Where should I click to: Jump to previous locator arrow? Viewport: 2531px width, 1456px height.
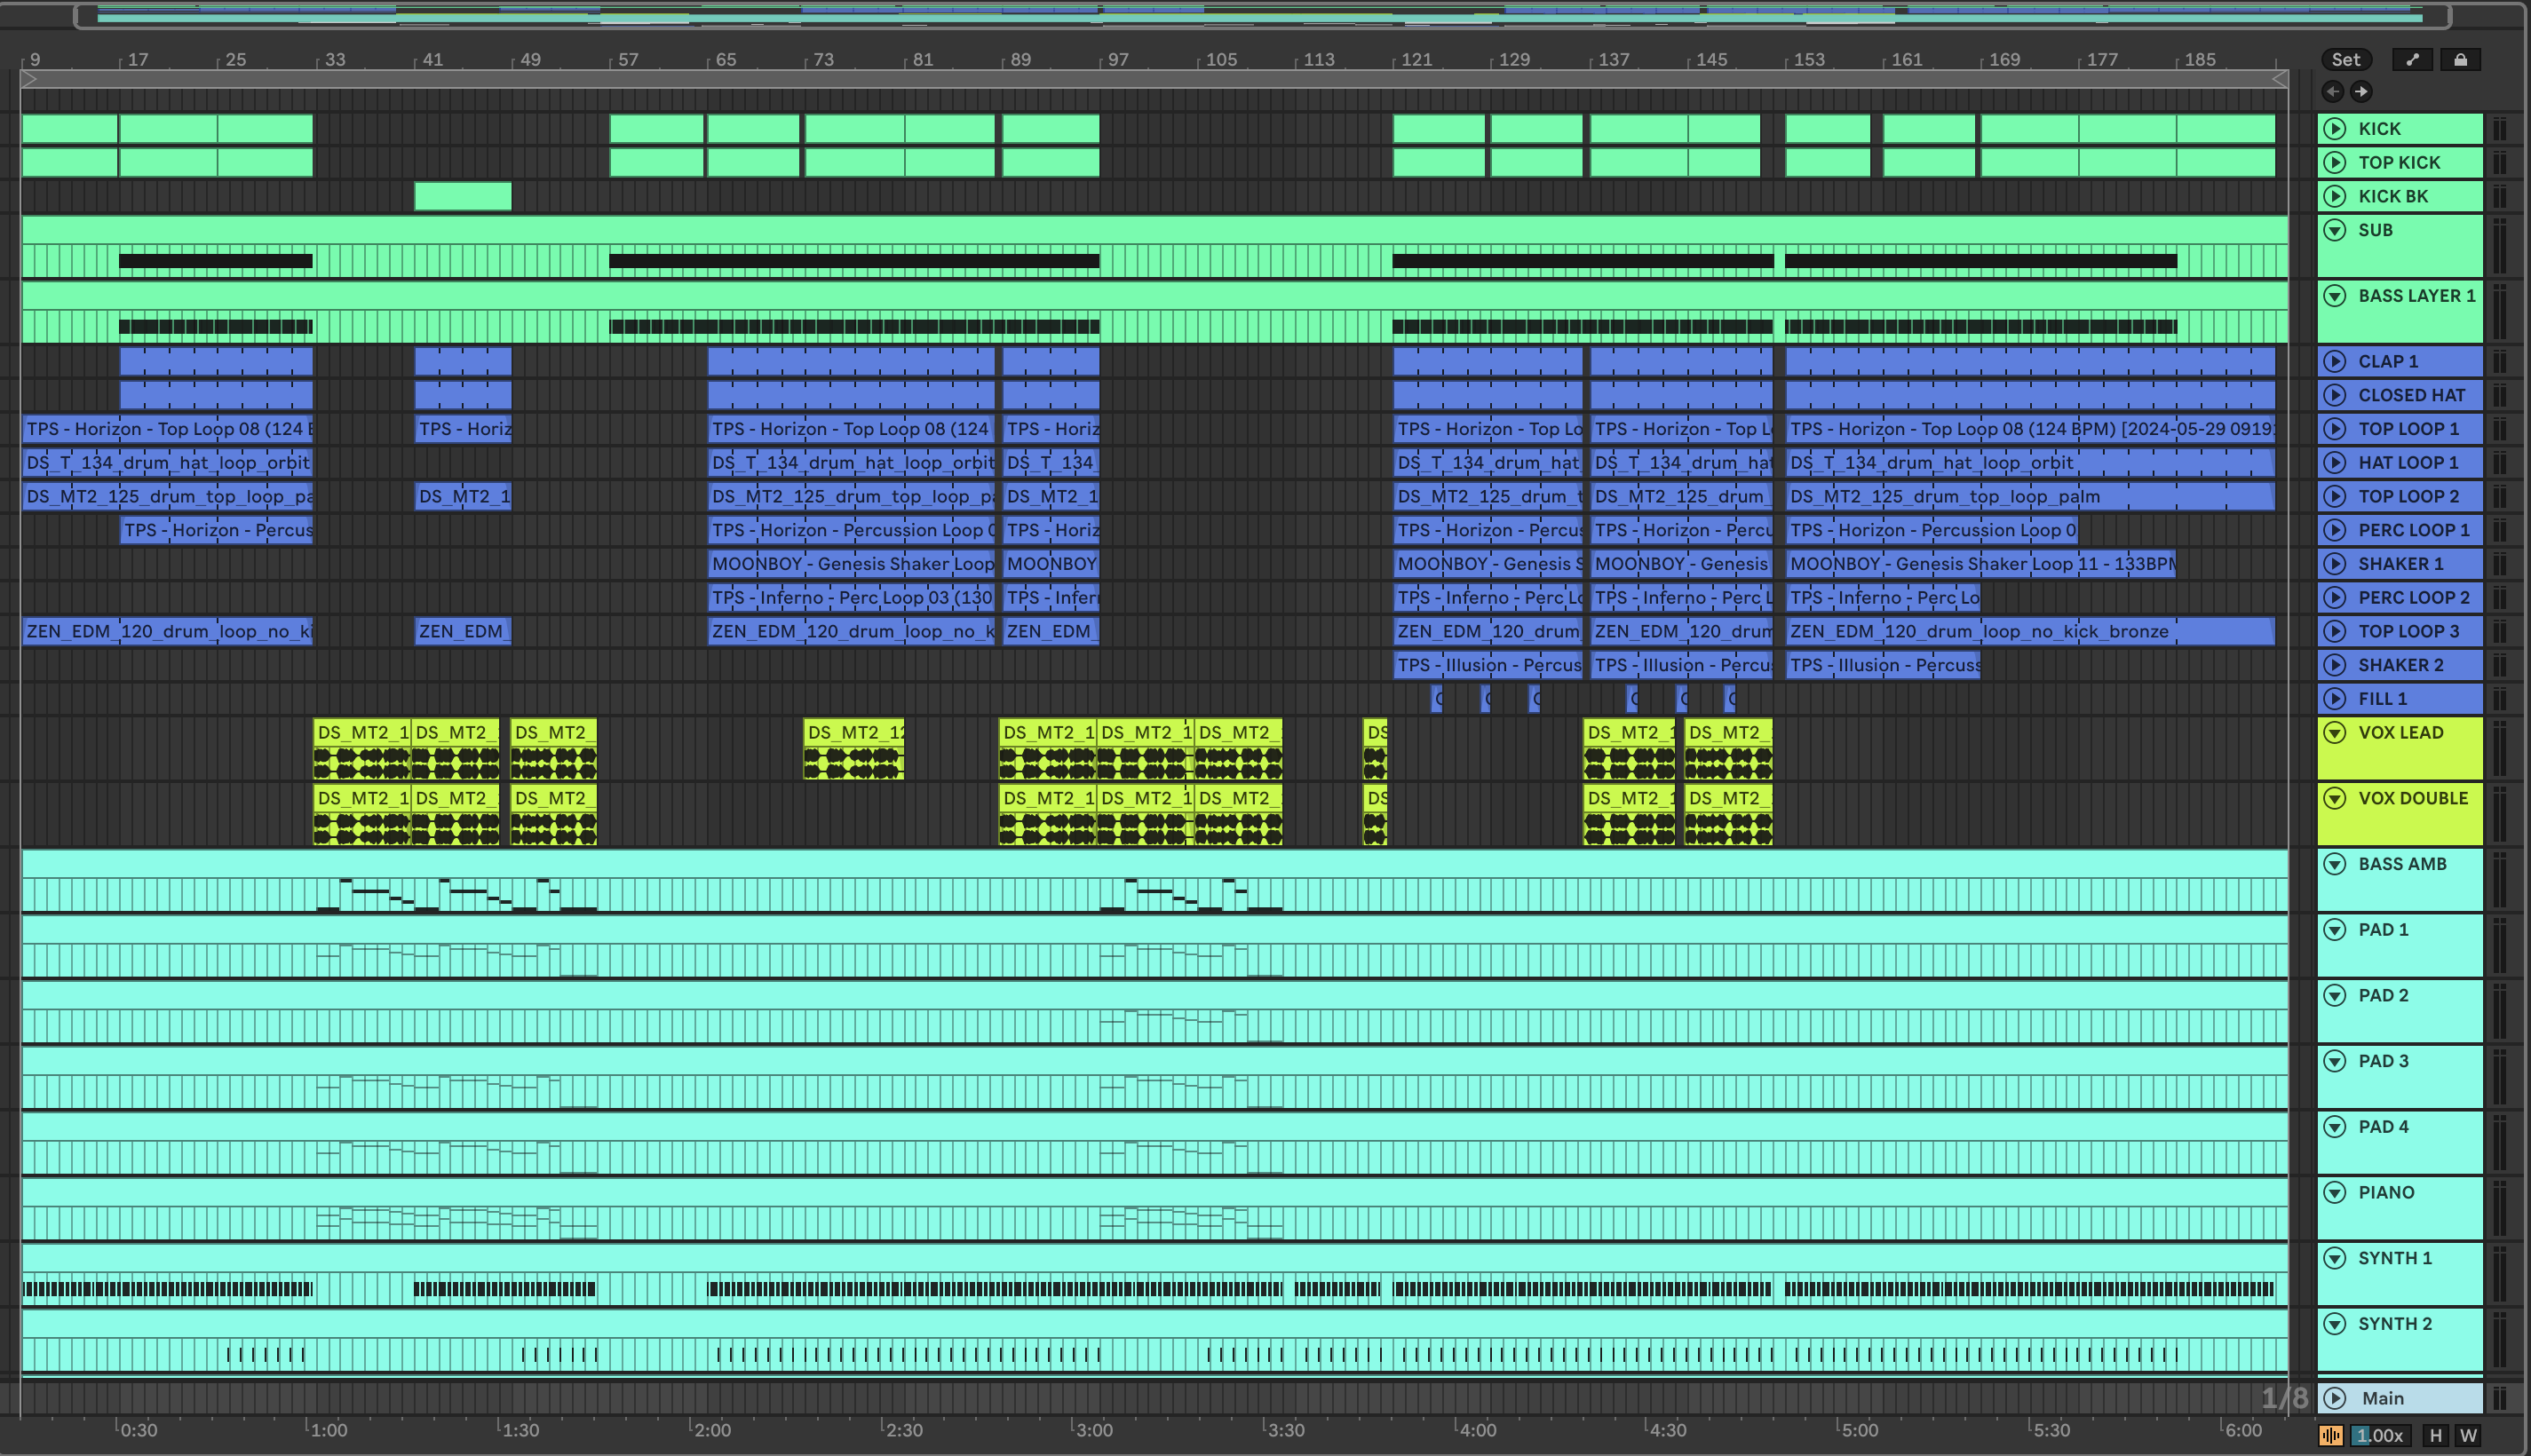(x=2333, y=92)
